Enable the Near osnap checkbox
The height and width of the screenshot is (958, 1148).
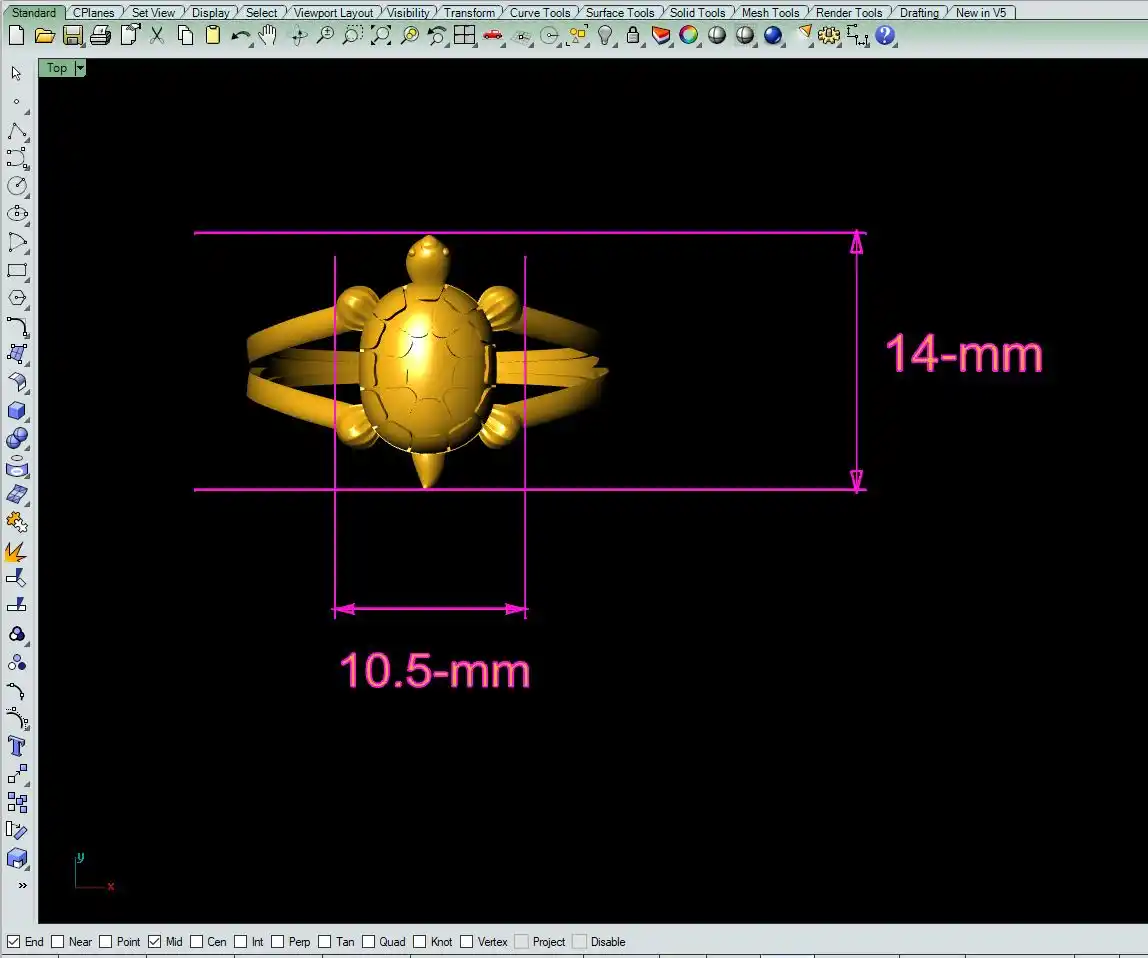coord(58,941)
